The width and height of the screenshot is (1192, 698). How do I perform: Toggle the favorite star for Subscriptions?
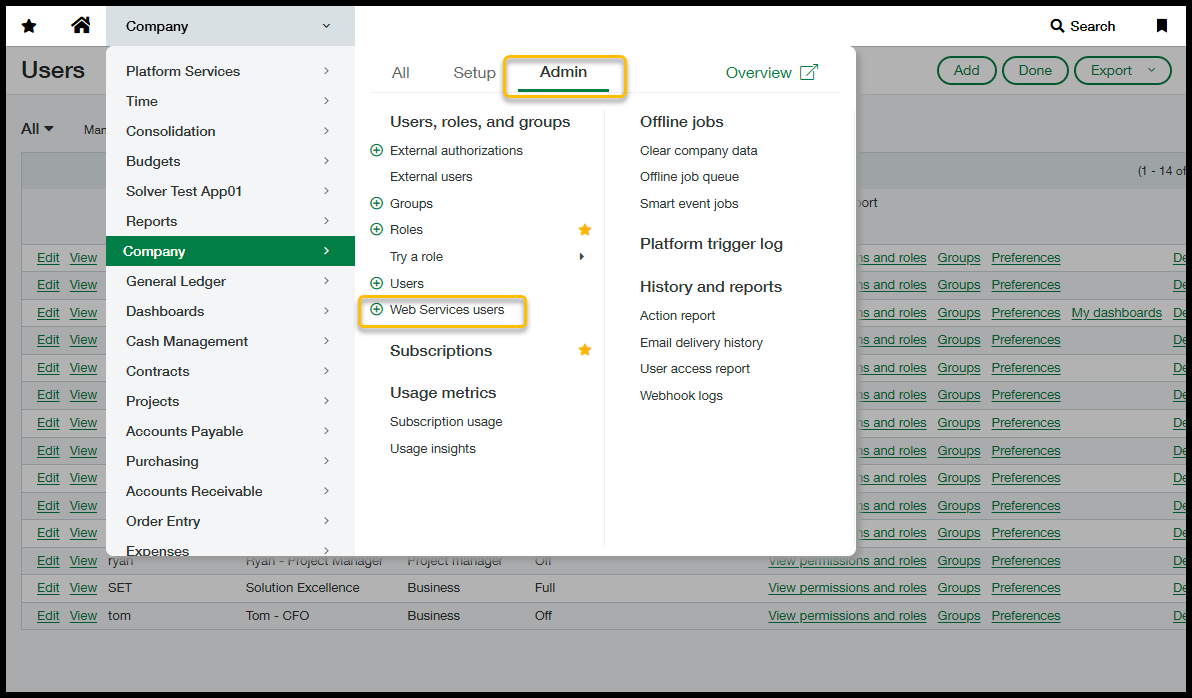pos(585,350)
